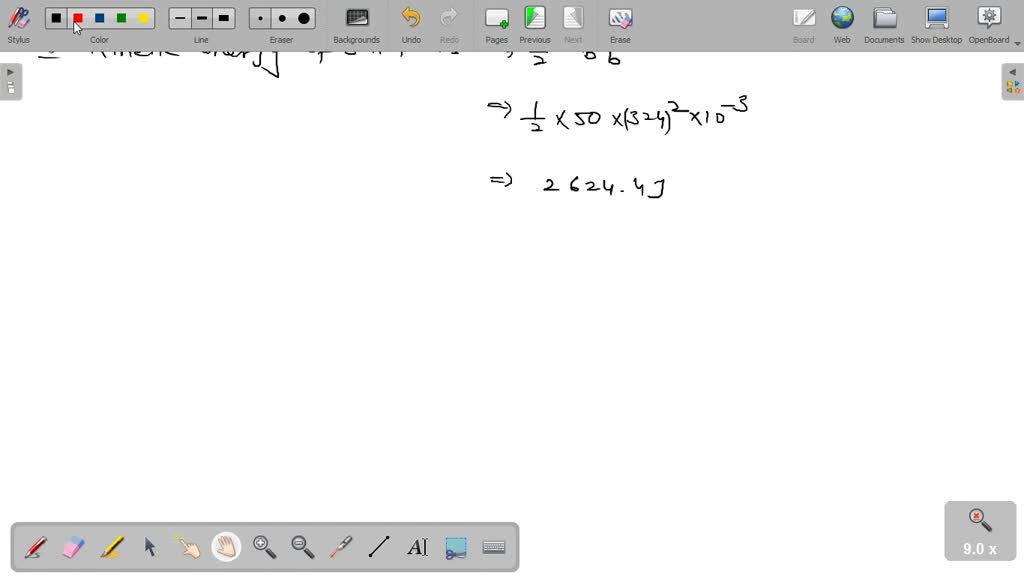Screen dimensions: 1024x576
Task: Activate the Laser pointer tool
Action: click(340, 546)
